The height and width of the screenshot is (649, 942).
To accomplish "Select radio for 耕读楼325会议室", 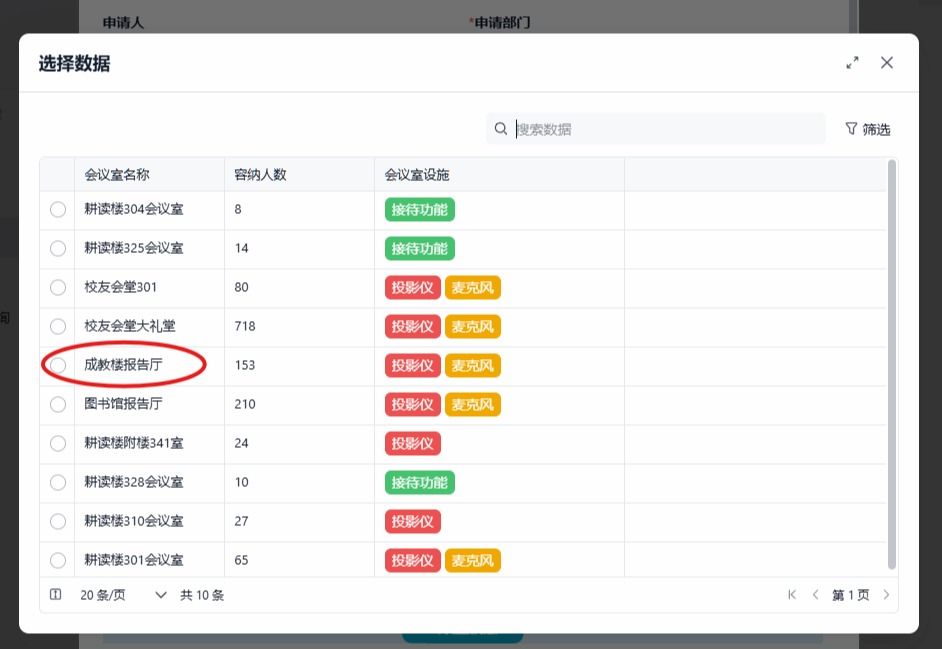I will (x=58, y=248).
